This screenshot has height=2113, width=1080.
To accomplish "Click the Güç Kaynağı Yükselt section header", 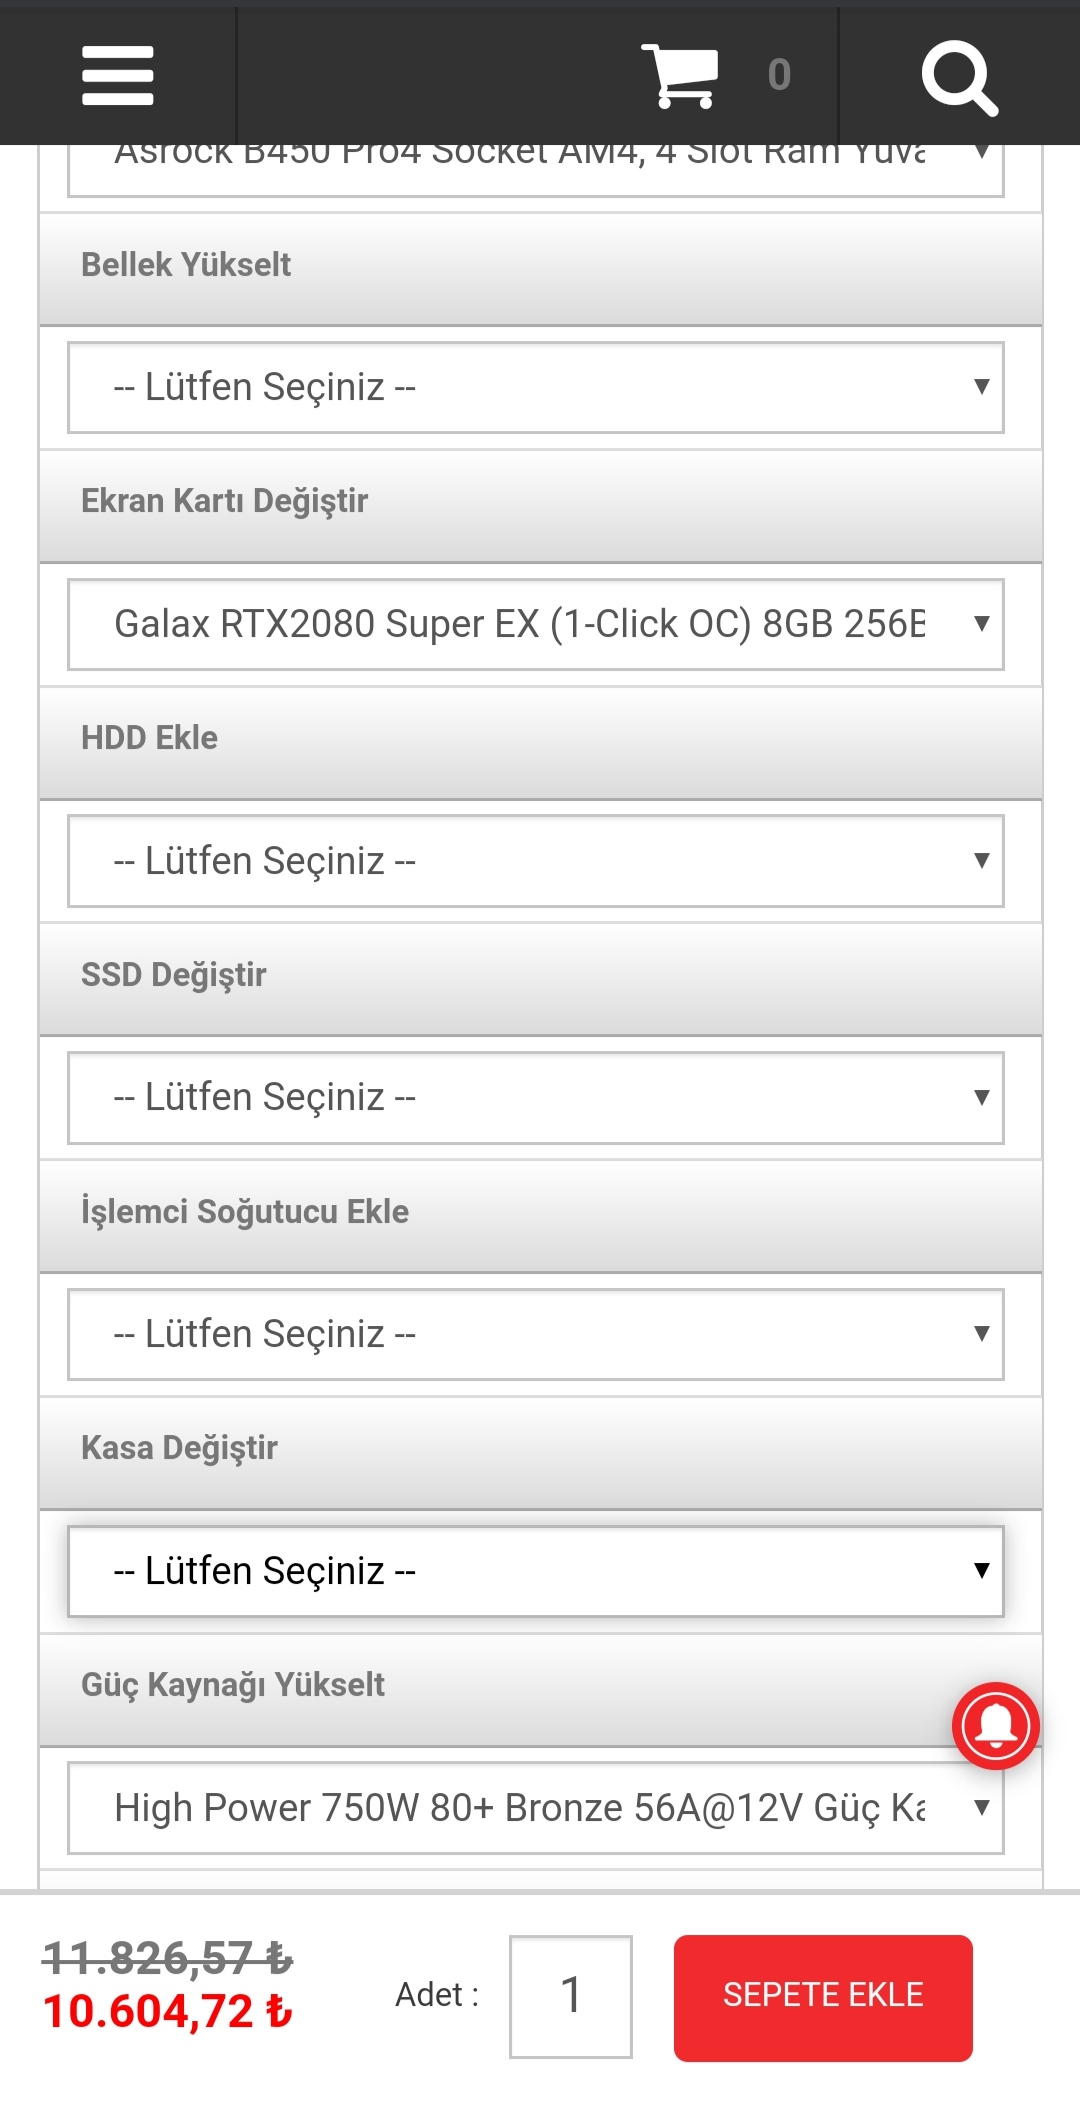I will (233, 1685).
